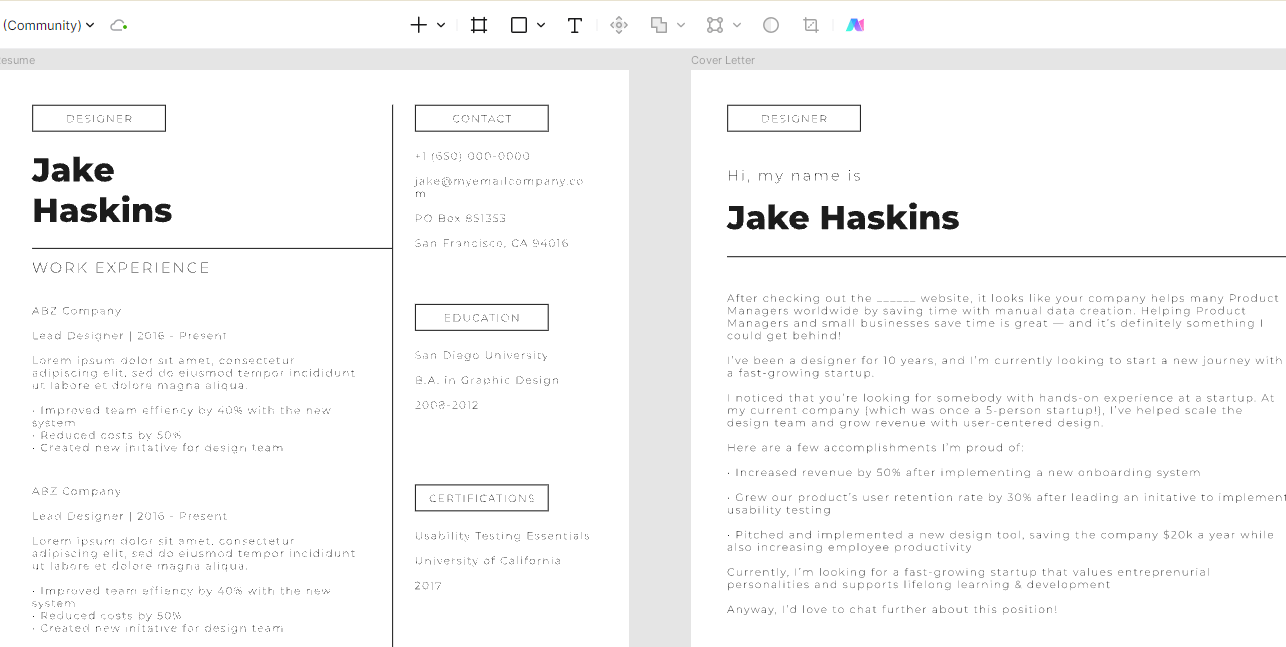
Task: Click the San Diego University text
Action: (482, 355)
